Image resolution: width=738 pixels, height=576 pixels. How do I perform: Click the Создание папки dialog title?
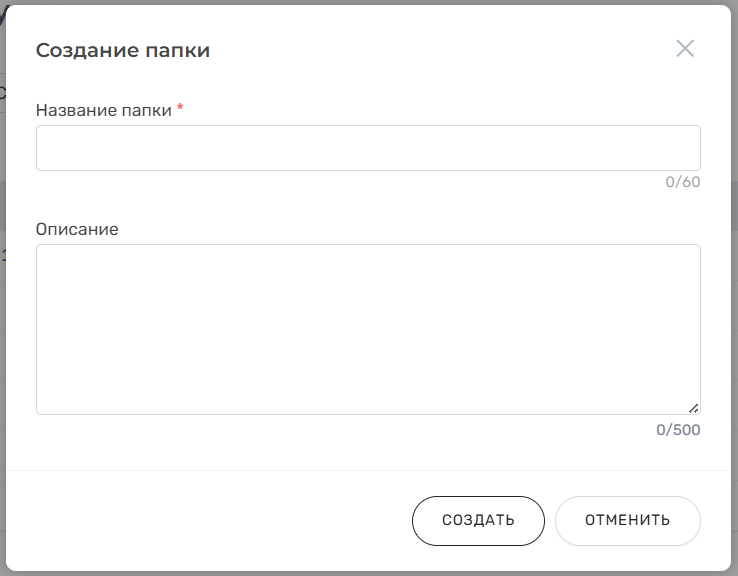123,50
